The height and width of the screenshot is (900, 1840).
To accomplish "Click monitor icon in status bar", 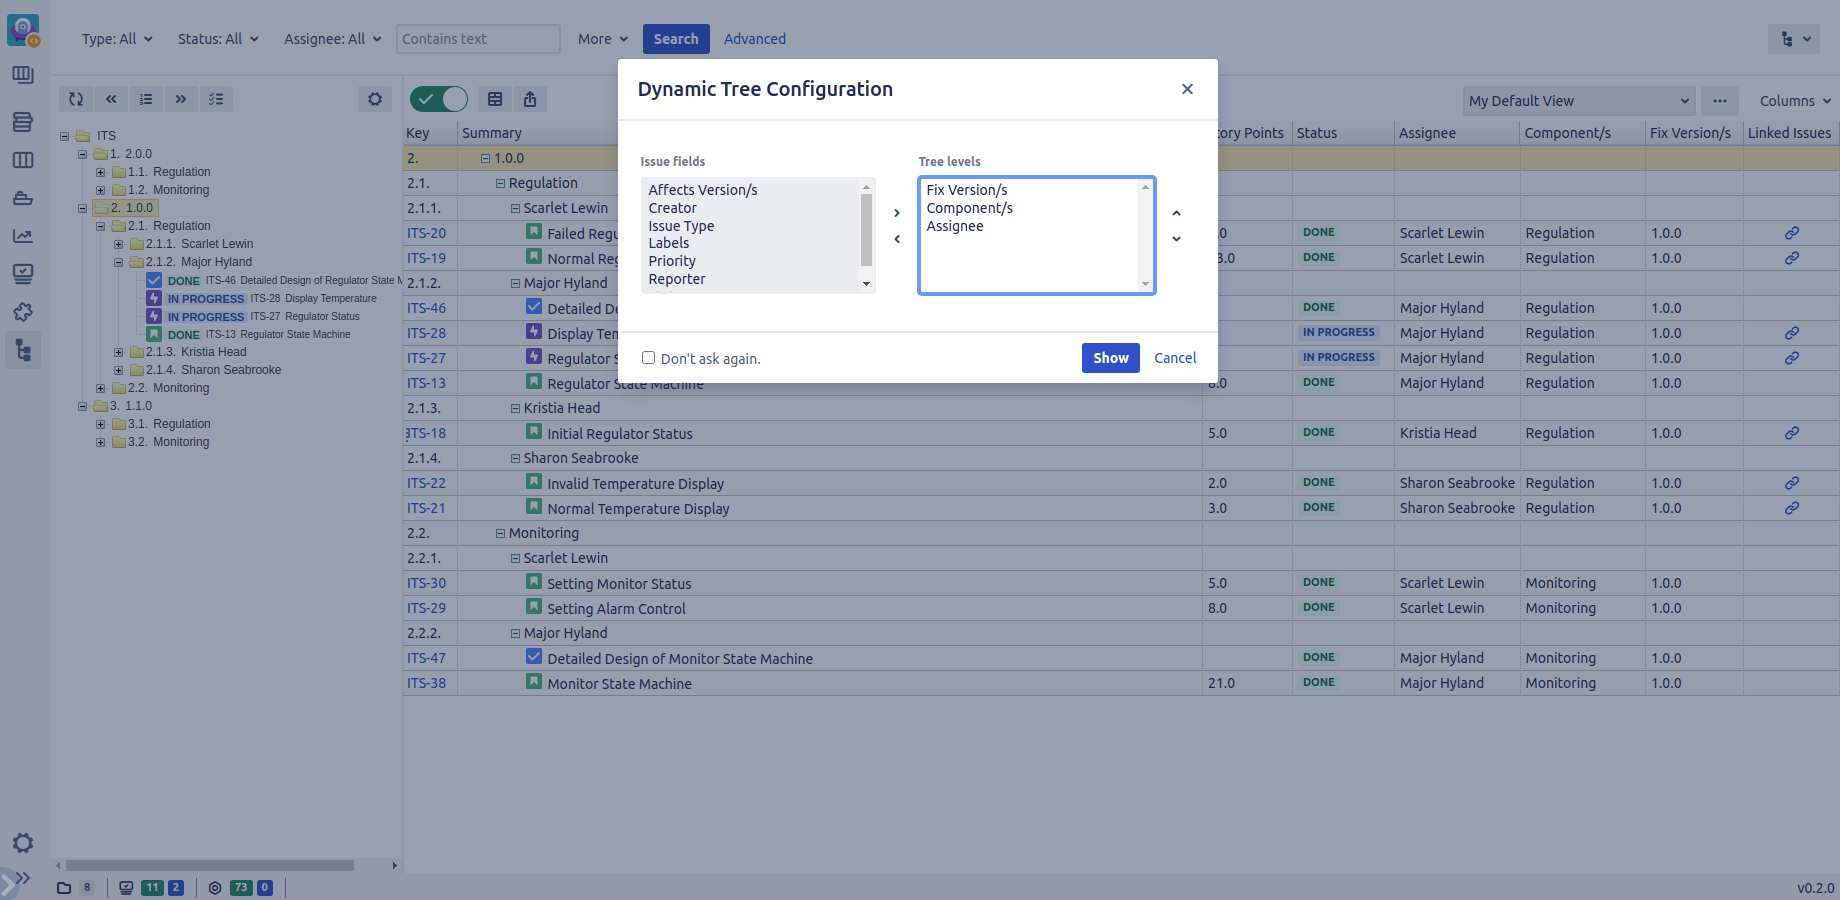I will point(126,888).
